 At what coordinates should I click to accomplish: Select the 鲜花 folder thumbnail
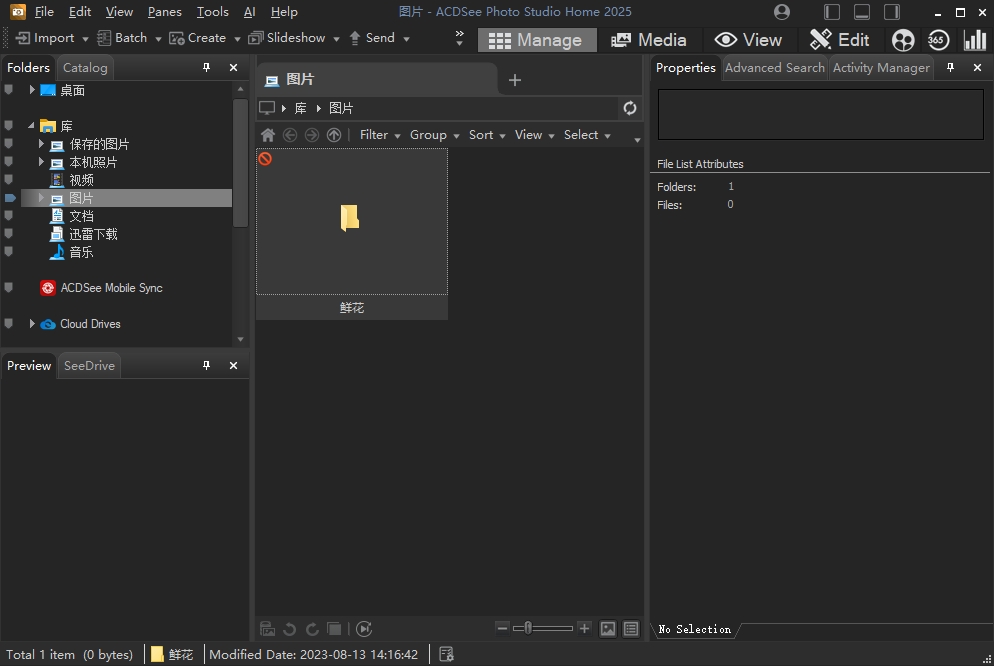coord(351,222)
